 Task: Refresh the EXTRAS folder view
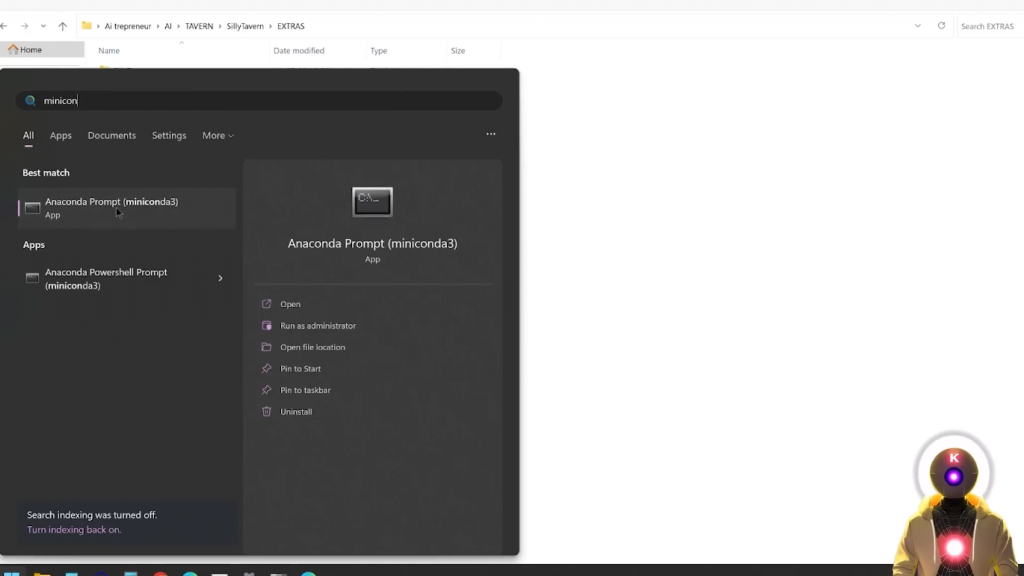tap(941, 26)
